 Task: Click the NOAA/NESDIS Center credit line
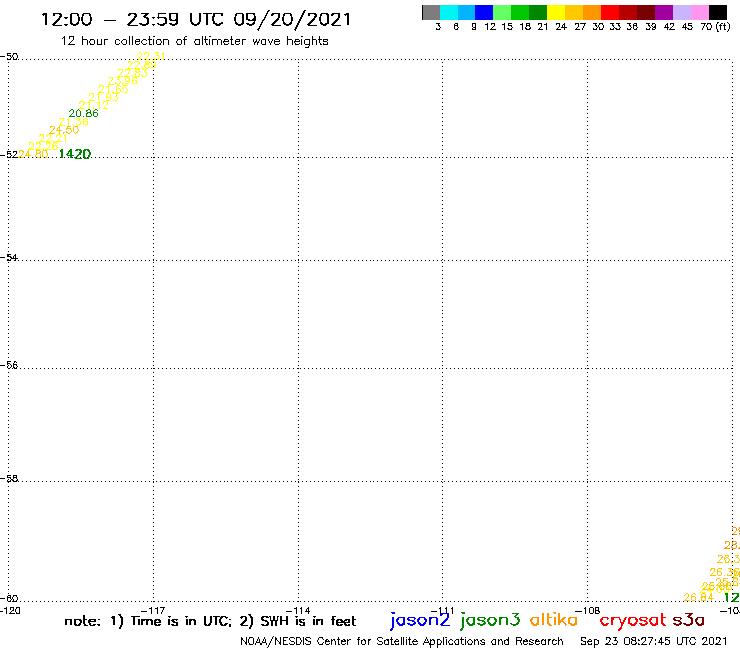click(402, 641)
